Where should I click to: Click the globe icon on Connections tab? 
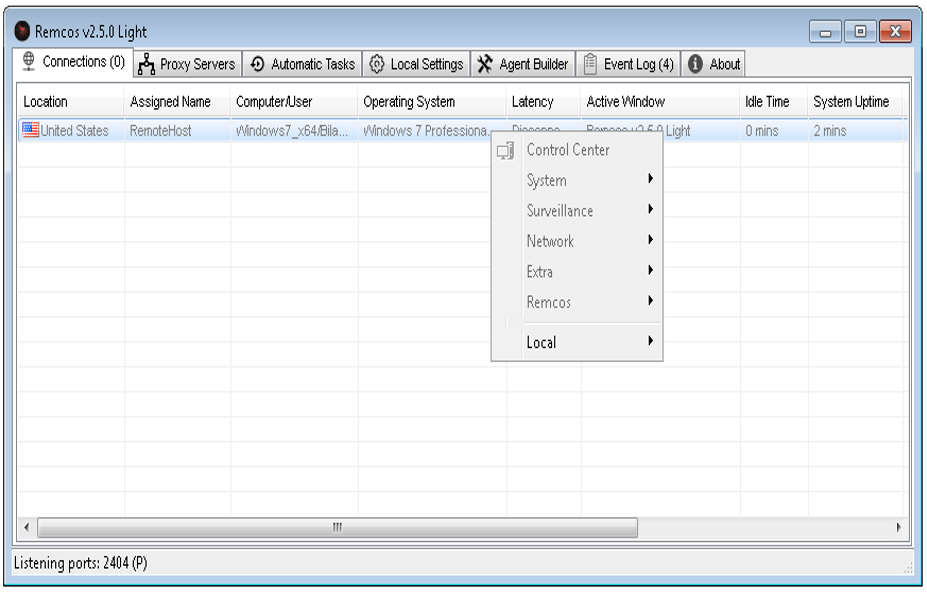29,62
